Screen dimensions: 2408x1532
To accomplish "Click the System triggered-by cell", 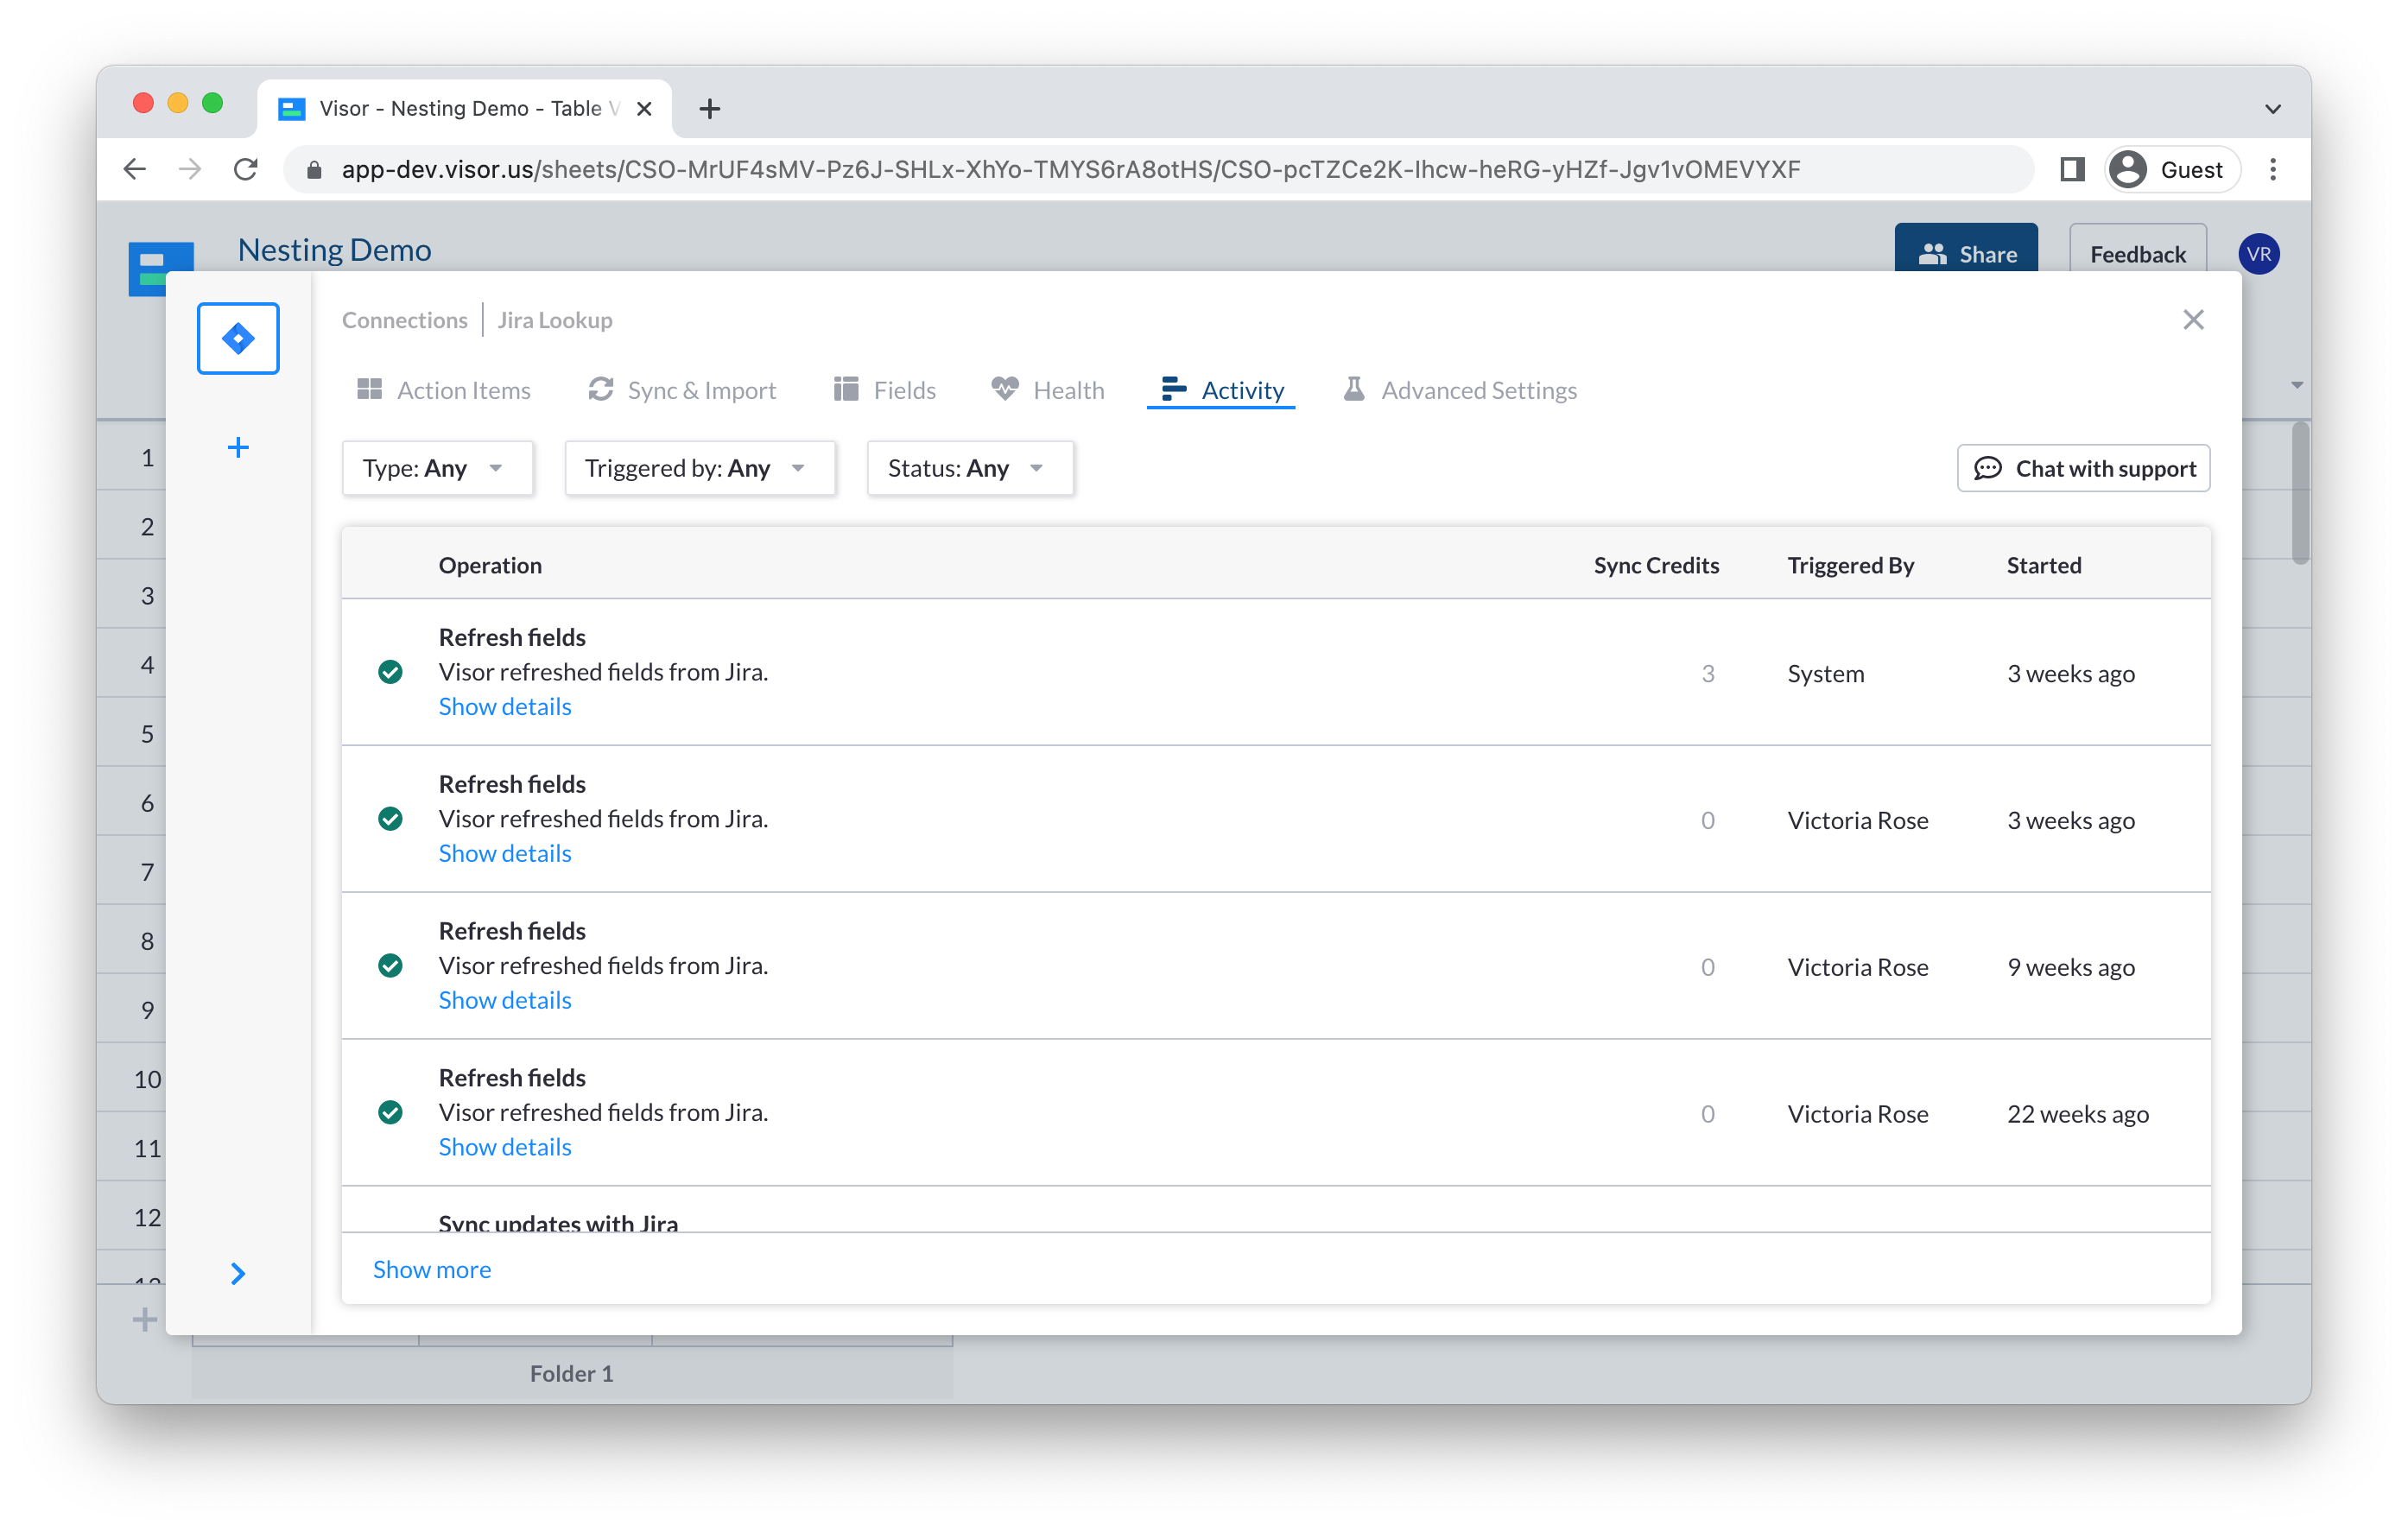I will coord(1826,673).
